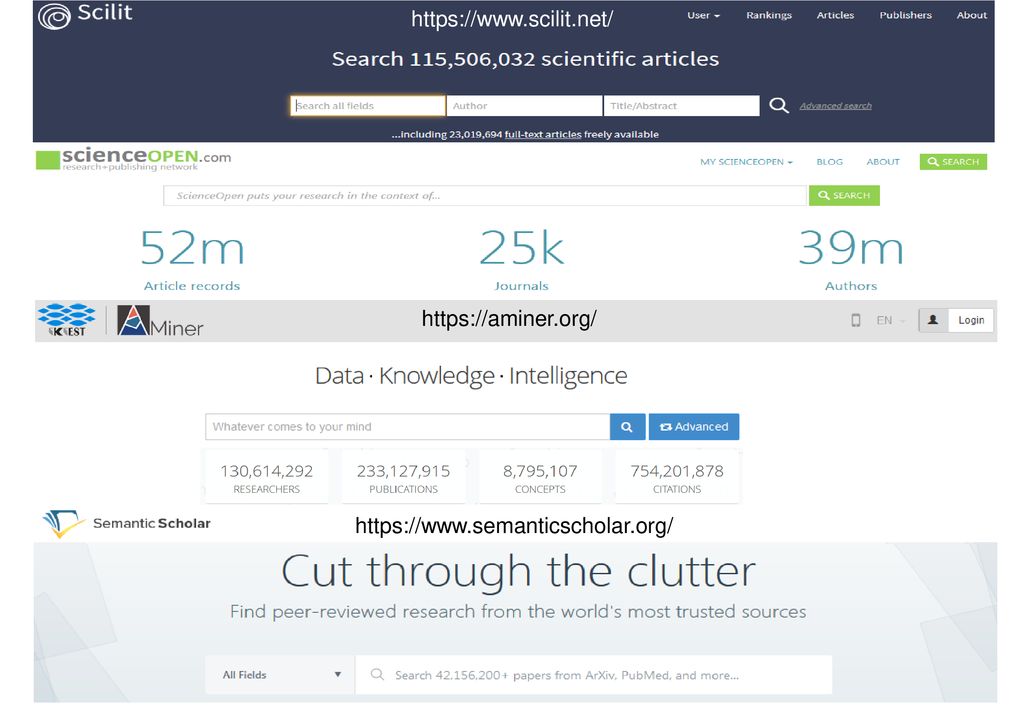This screenshot has width=1024, height=724.
Task: Open the User dropdown in Scilit
Action: pyautogui.click(x=703, y=15)
